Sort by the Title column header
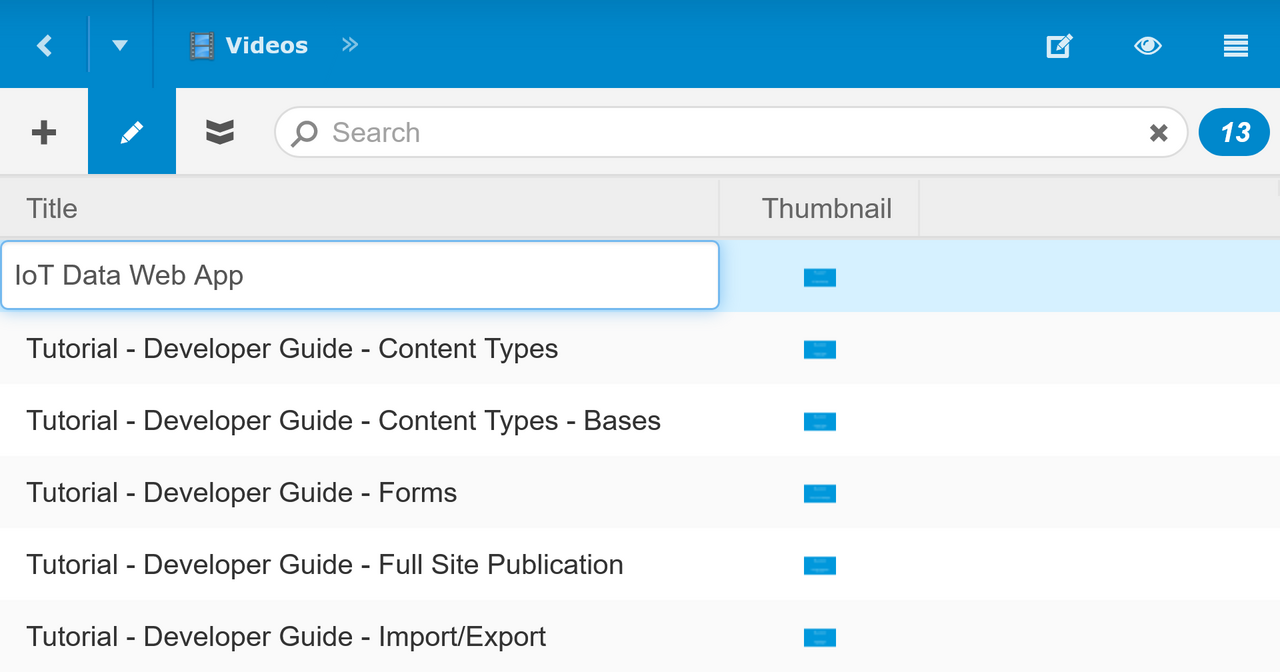The image size is (1280, 672). coord(52,208)
